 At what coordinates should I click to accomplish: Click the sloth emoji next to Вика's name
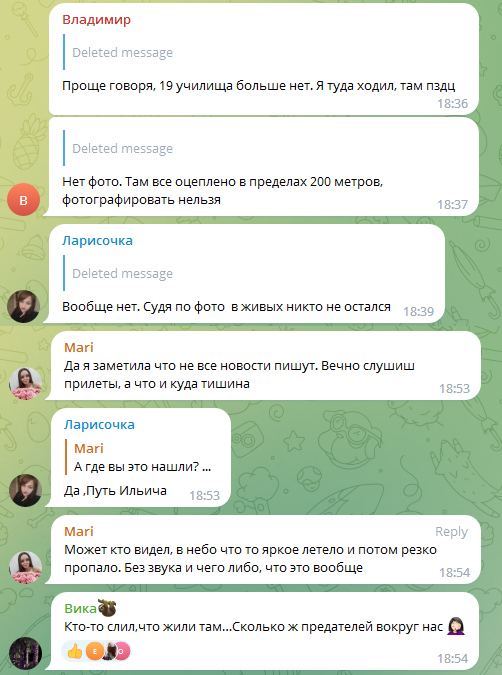[x=107, y=608]
